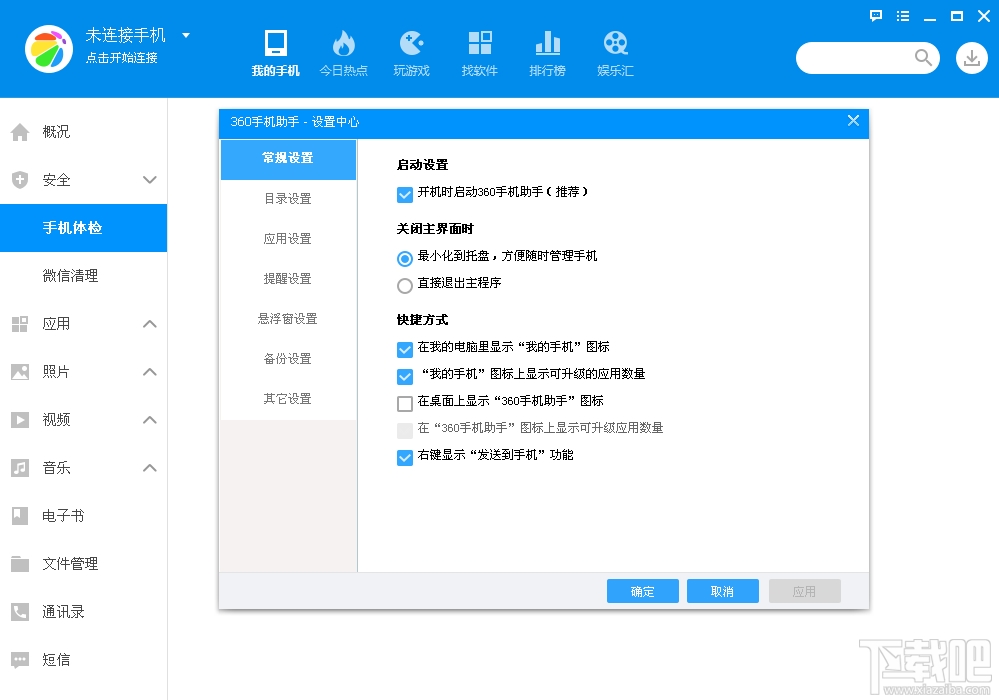999x700 pixels.
Task: Click the 电子书 bookmark icon
Action: click(20, 516)
